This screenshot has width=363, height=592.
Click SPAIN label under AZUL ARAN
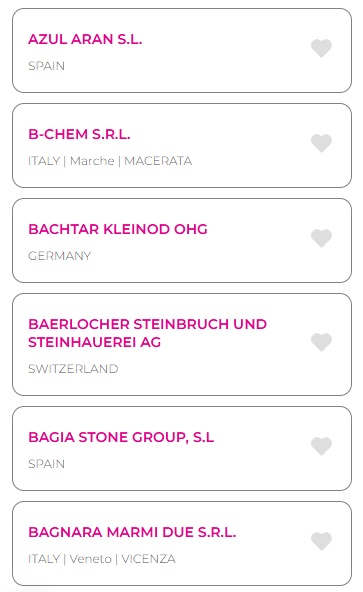click(x=46, y=66)
